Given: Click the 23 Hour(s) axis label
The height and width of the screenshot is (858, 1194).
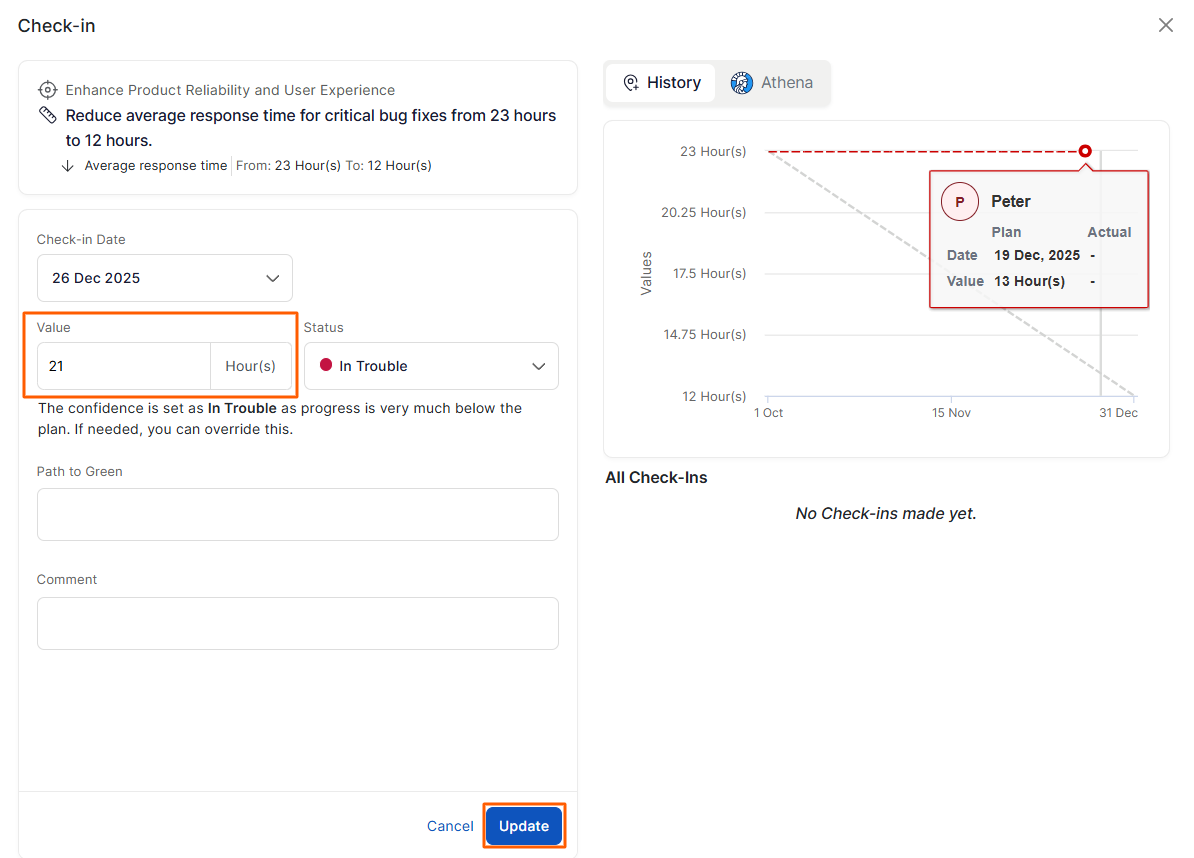Looking at the screenshot, I should [x=713, y=152].
